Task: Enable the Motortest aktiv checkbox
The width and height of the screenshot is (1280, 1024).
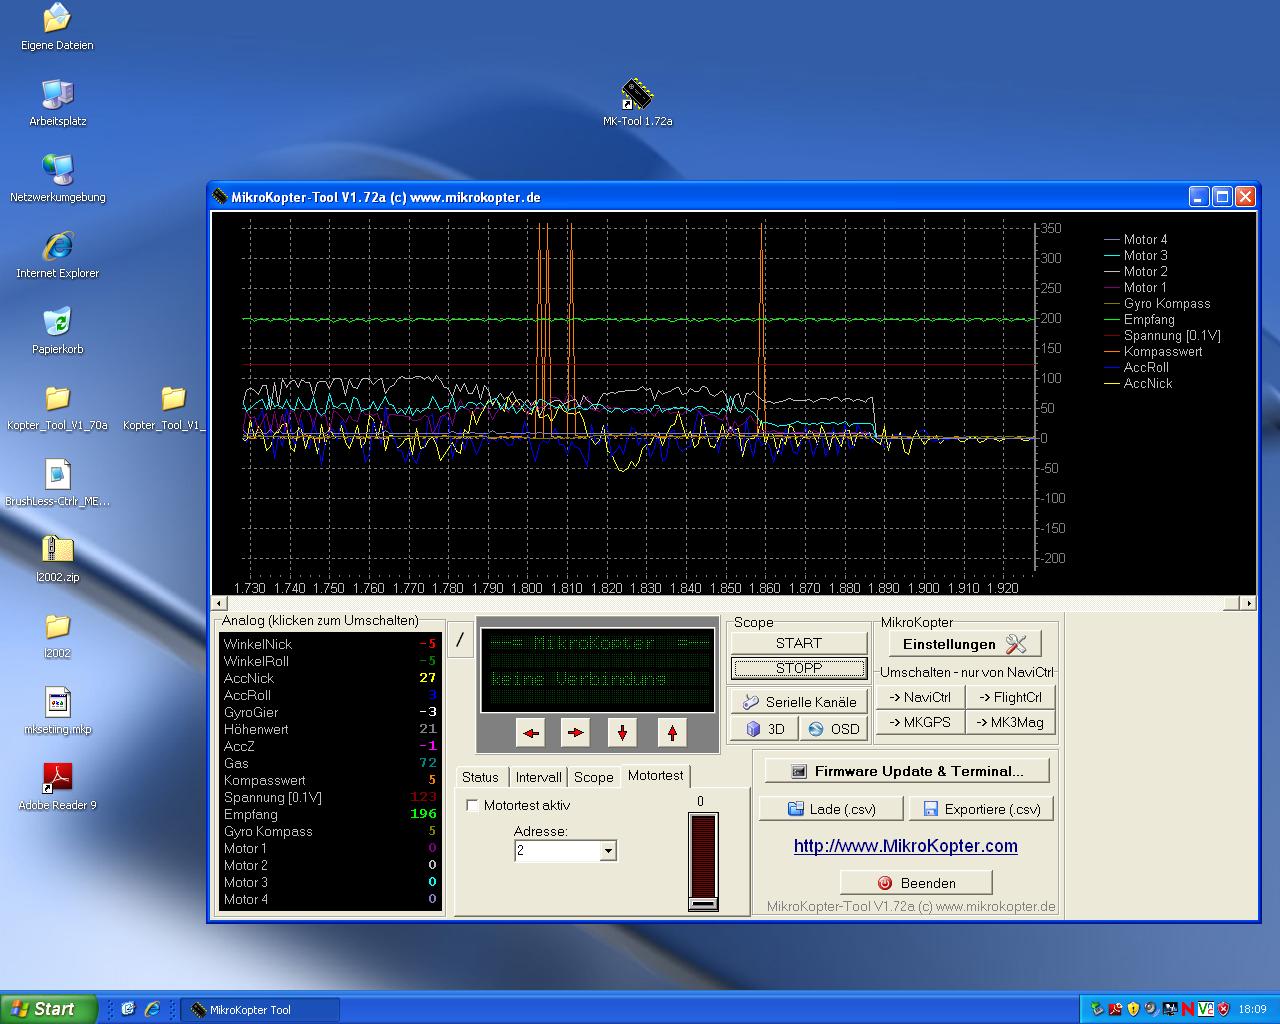Action: point(473,805)
